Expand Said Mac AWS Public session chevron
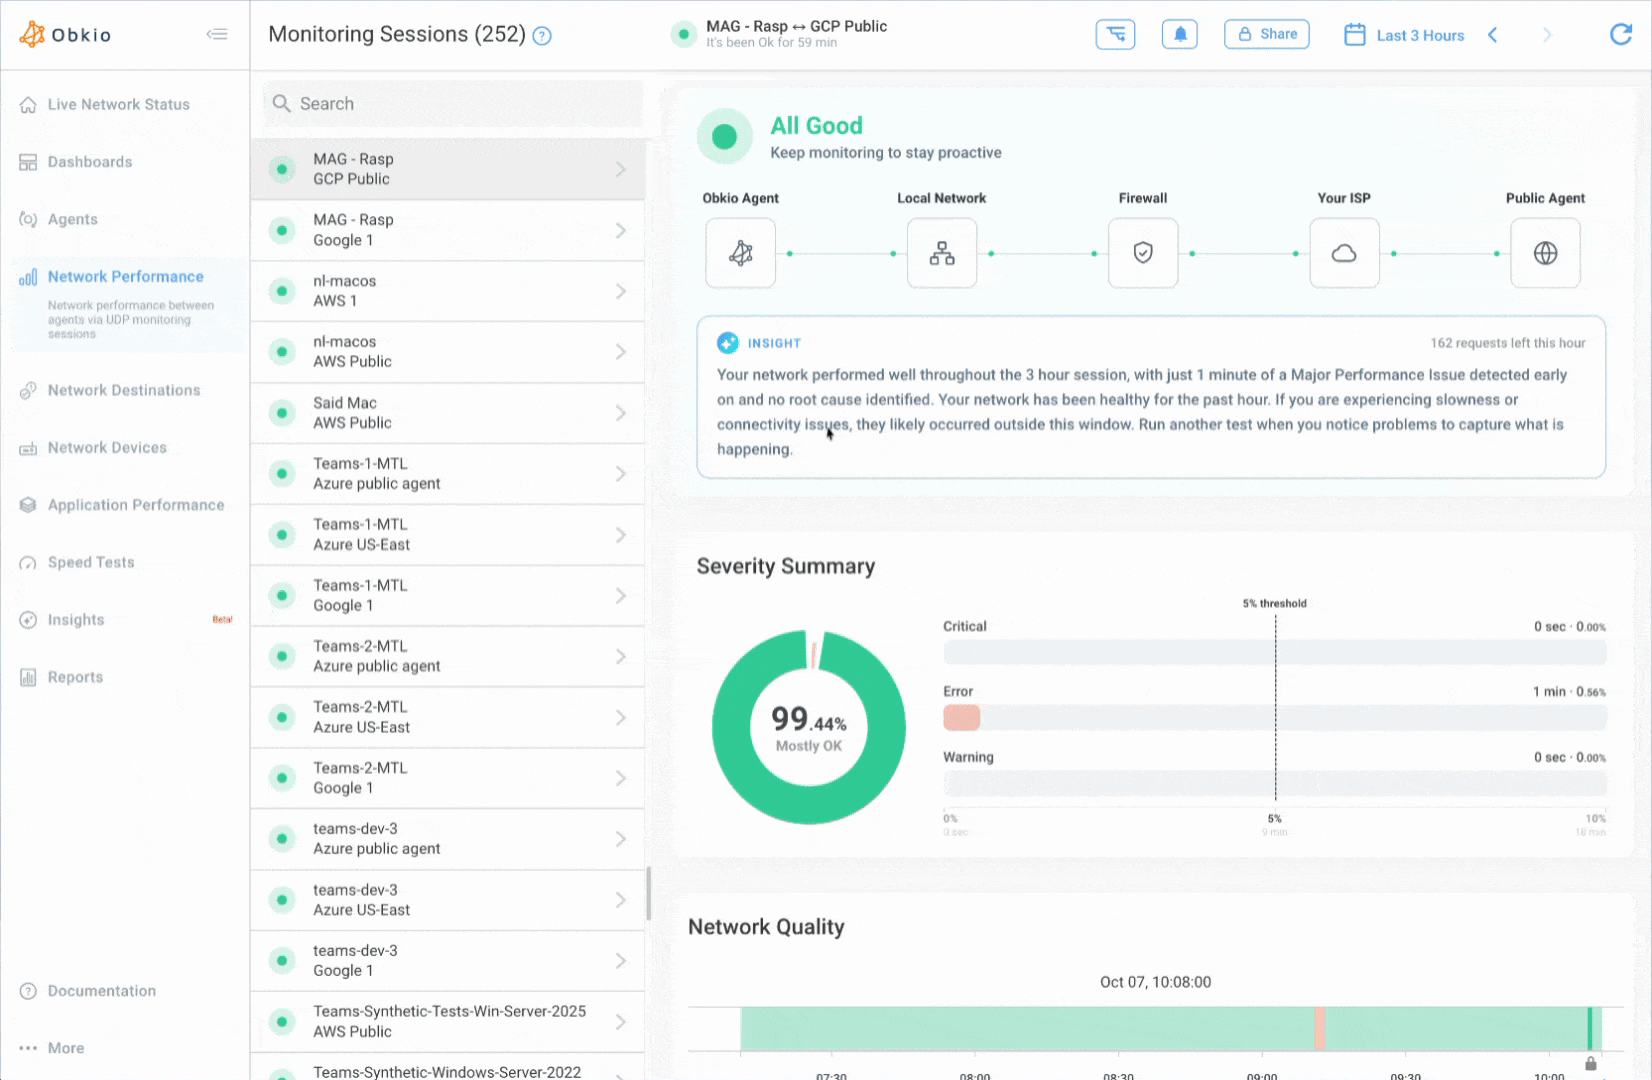Viewport: 1652px width, 1080px height. point(621,413)
